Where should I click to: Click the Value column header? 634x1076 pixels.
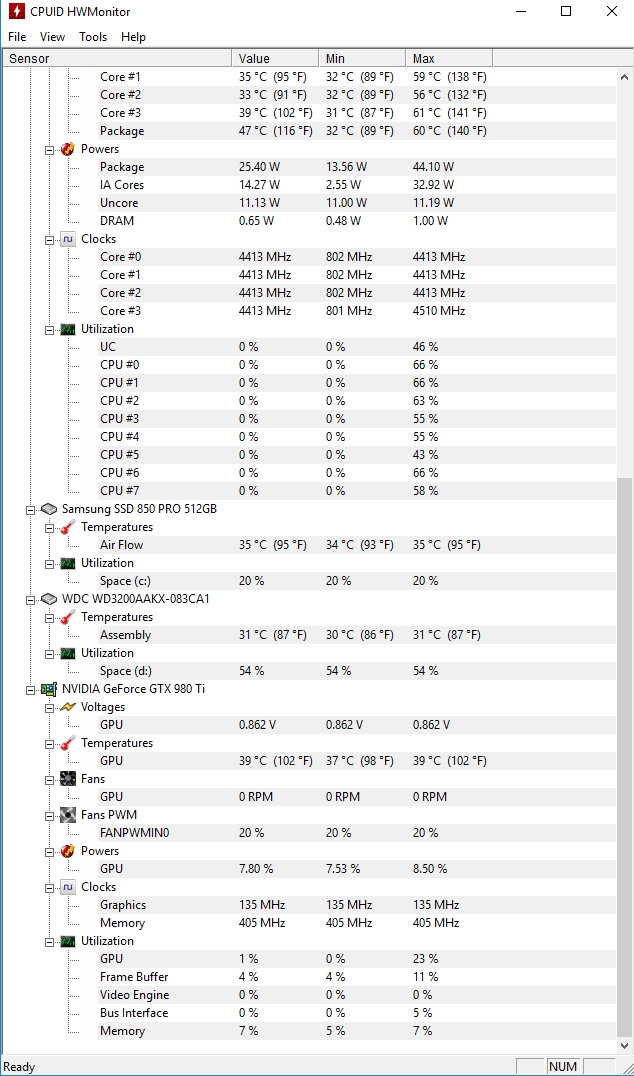coord(254,58)
